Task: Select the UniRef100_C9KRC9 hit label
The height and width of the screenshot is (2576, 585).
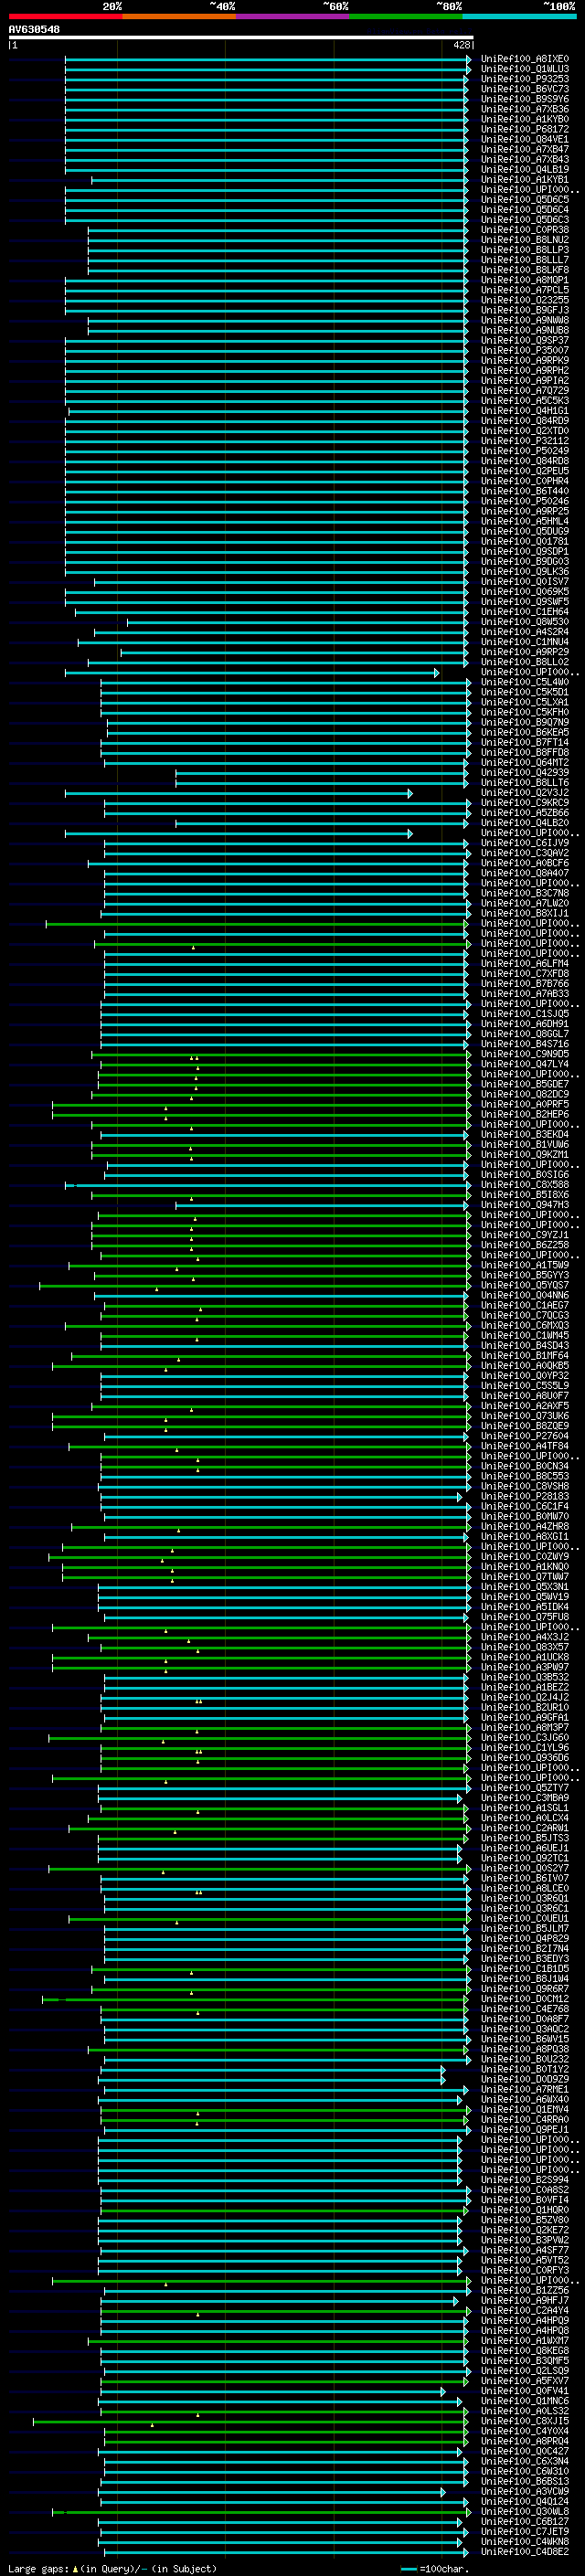Action: [x=524, y=803]
